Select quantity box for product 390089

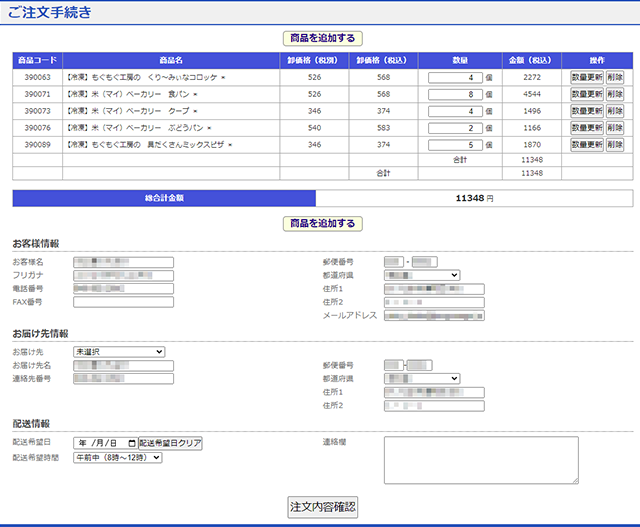(x=455, y=145)
